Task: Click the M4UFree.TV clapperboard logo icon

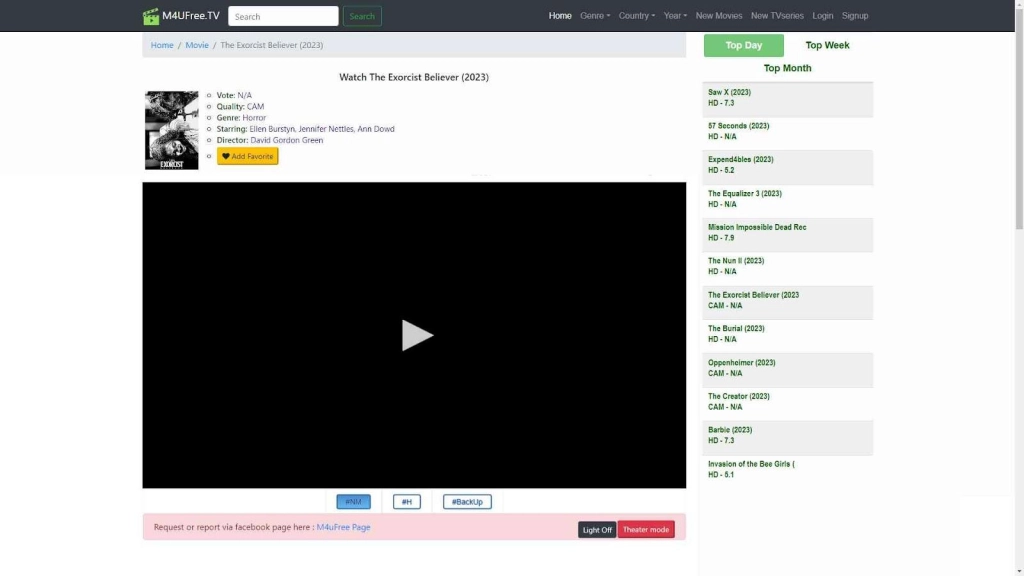Action: (x=151, y=16)
